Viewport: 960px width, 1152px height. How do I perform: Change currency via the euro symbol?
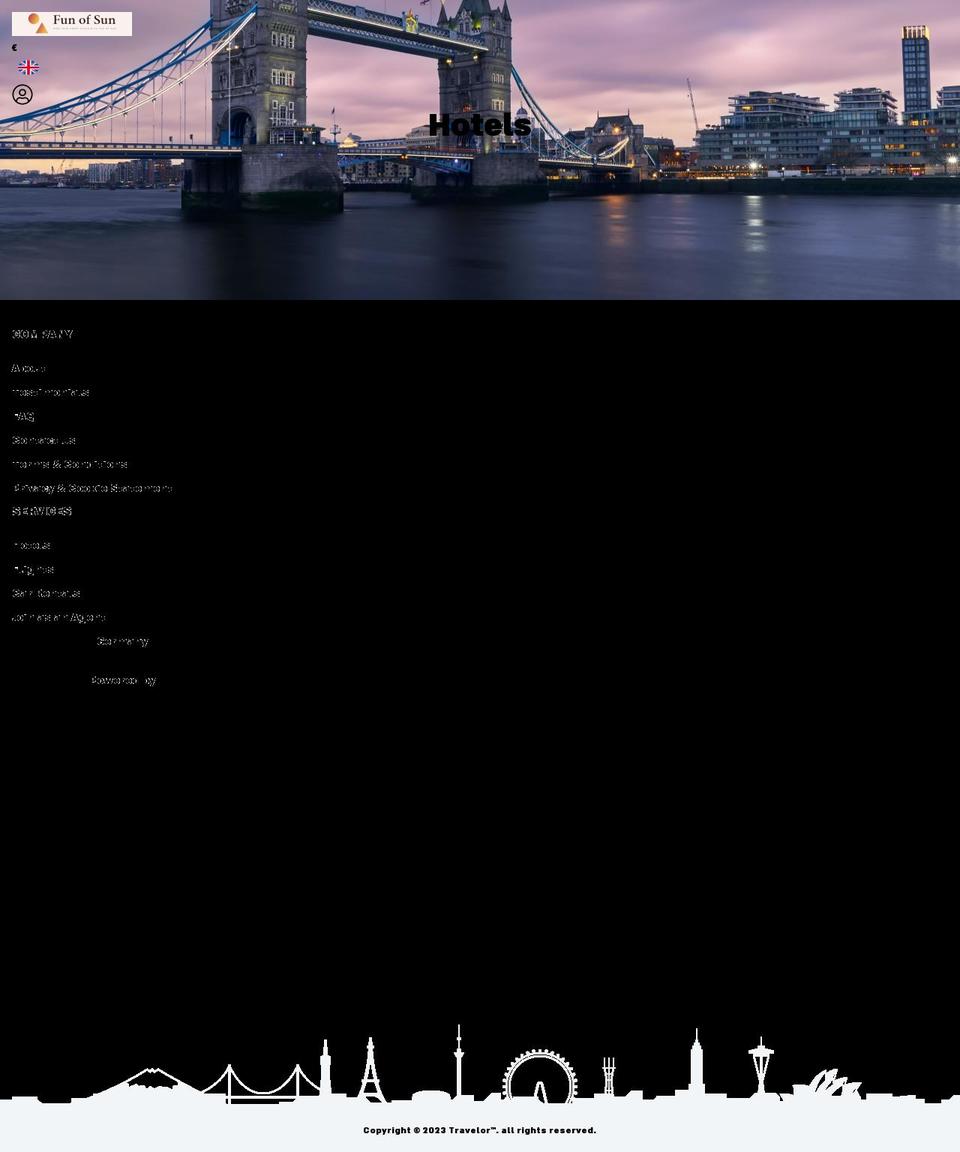[x=14, y=48]
